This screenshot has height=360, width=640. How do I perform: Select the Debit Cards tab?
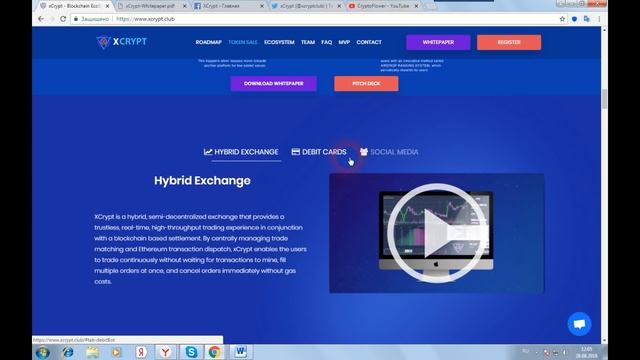coord(319,152)
